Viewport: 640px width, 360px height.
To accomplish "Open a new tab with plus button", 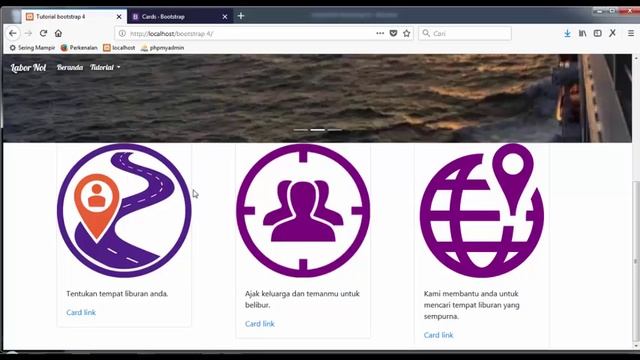I will pyautogui.click(x=241, y=16).
